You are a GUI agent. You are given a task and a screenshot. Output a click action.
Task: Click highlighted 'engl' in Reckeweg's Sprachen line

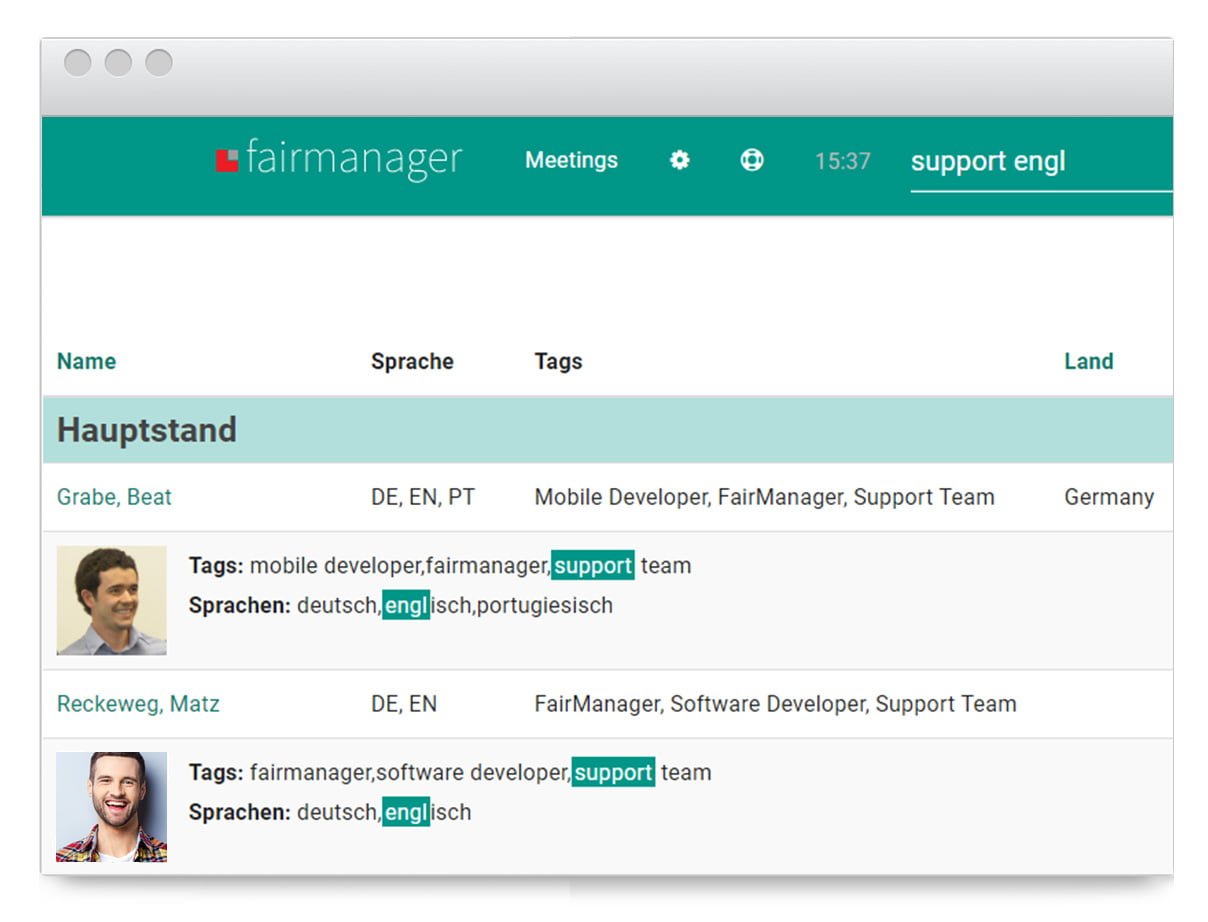406,812
